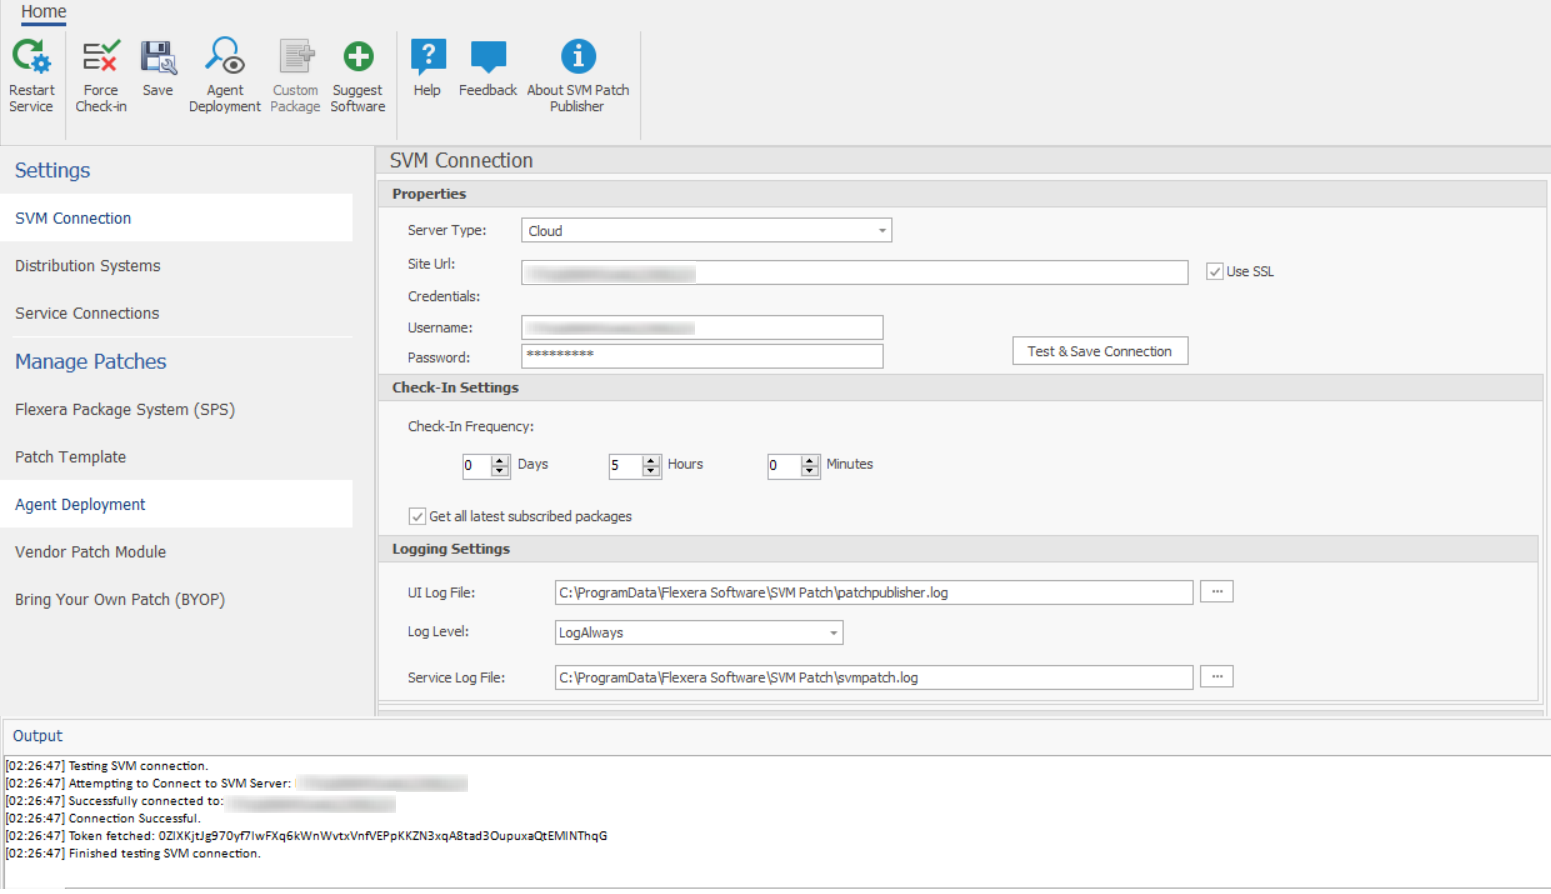Click into the Username field
The height and width of the screenshot is (894, 1551).
coord(702,327)
